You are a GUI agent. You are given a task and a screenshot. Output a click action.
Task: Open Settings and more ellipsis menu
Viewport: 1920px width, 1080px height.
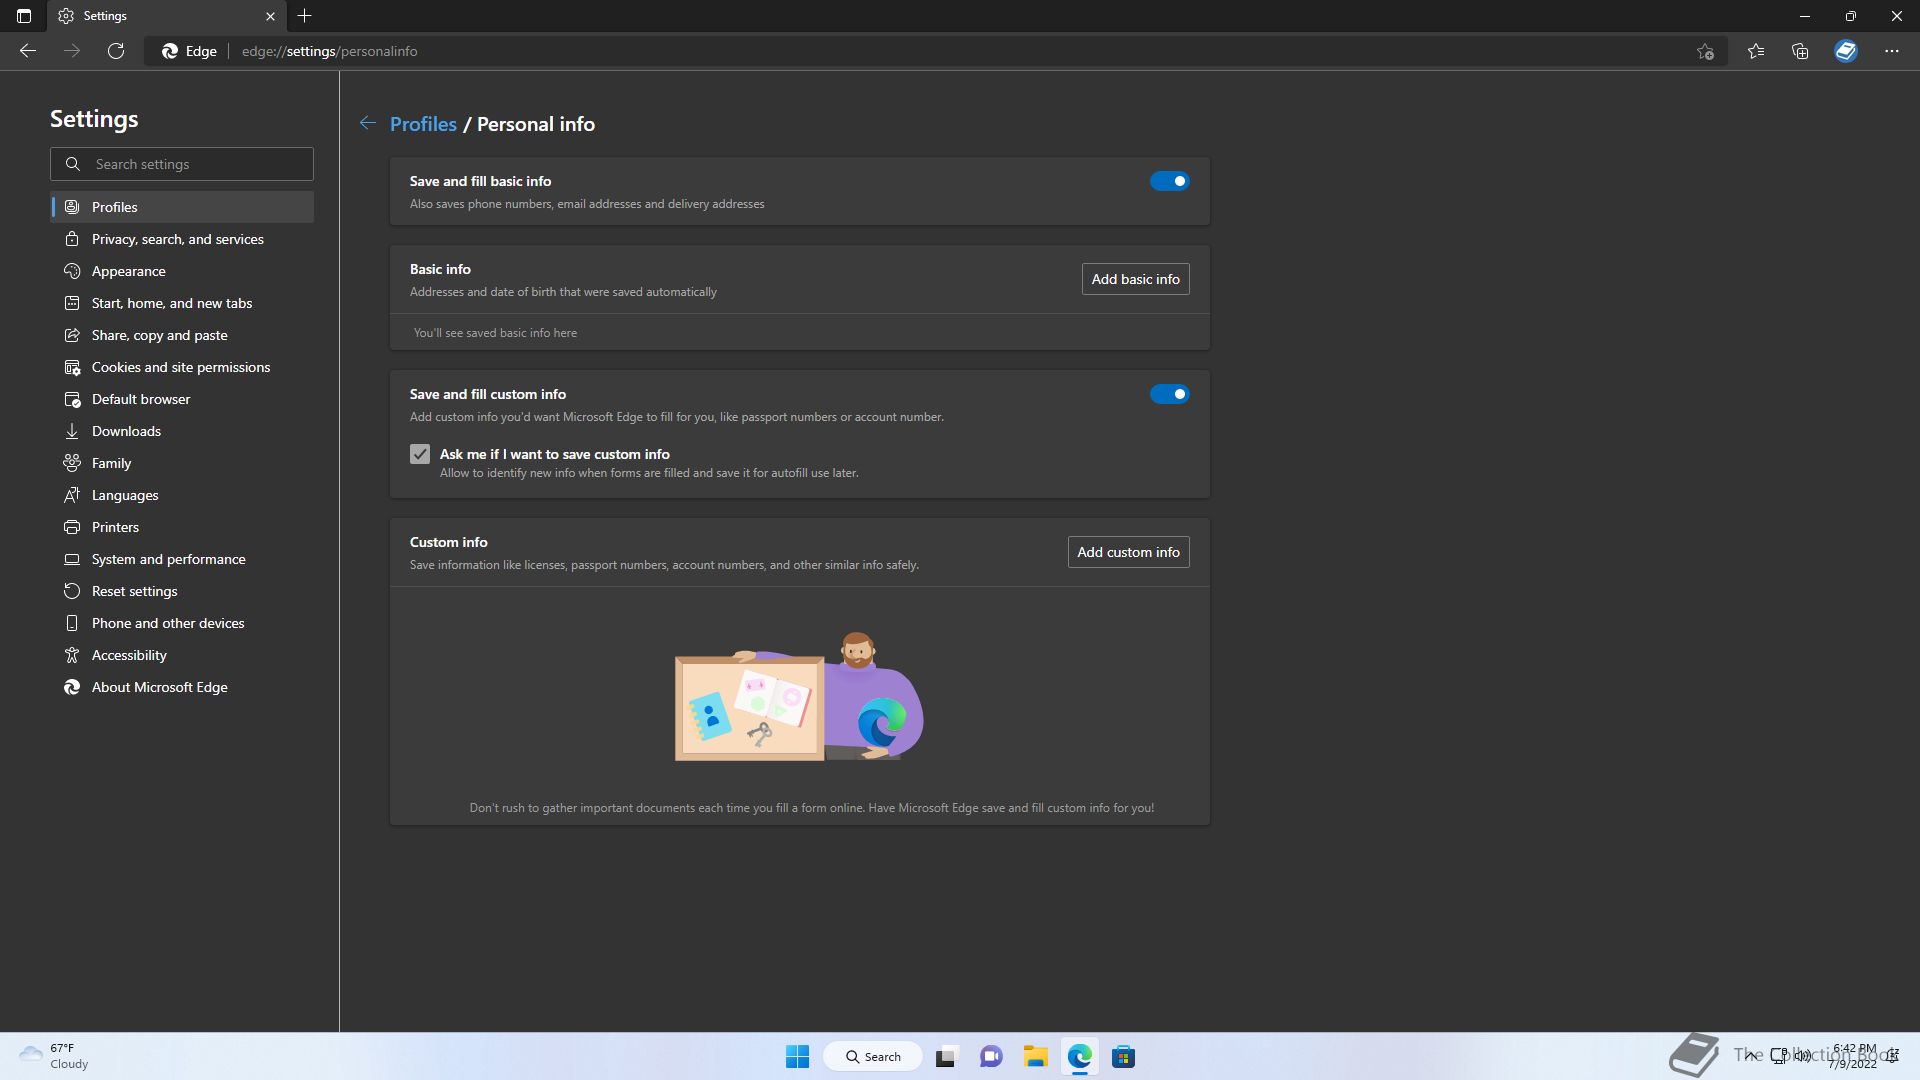1892,51
